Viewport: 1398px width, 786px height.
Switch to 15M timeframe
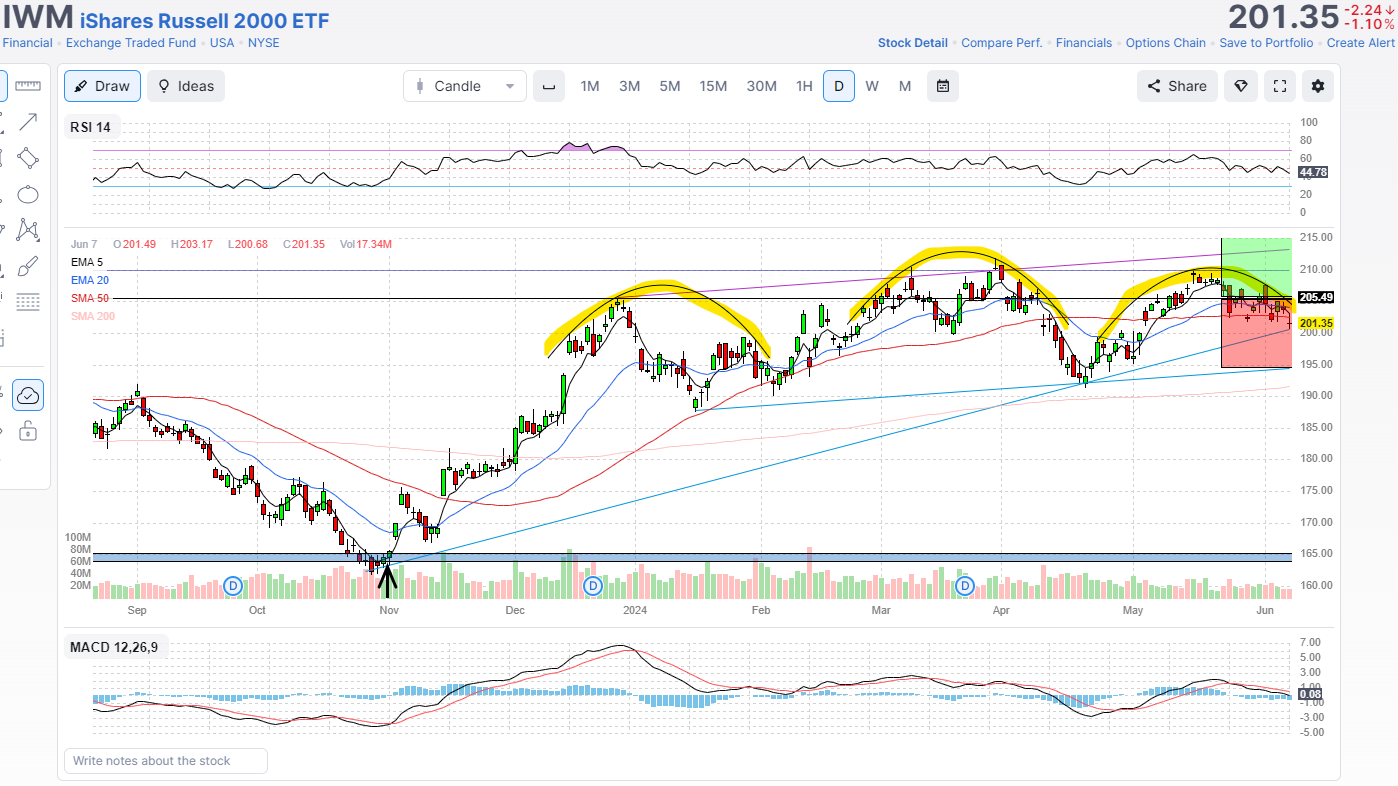[713, 86]
